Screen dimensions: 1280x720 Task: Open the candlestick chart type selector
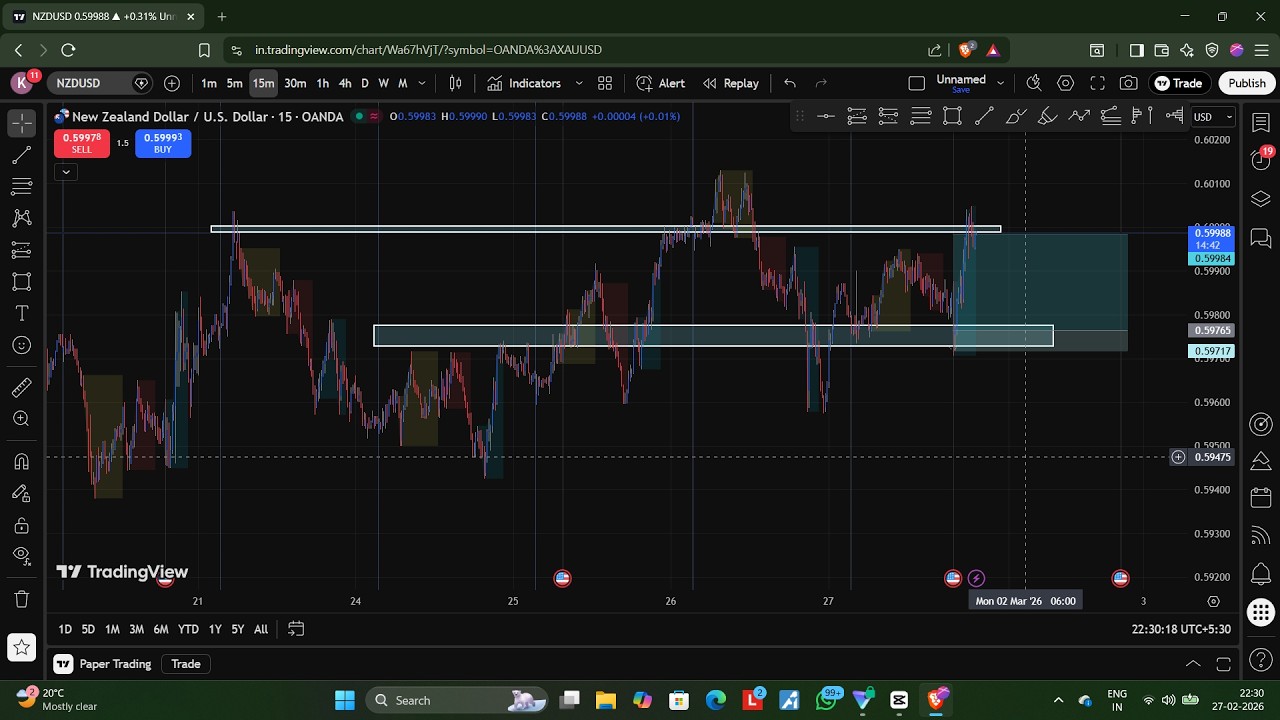[x=456, y=83]
